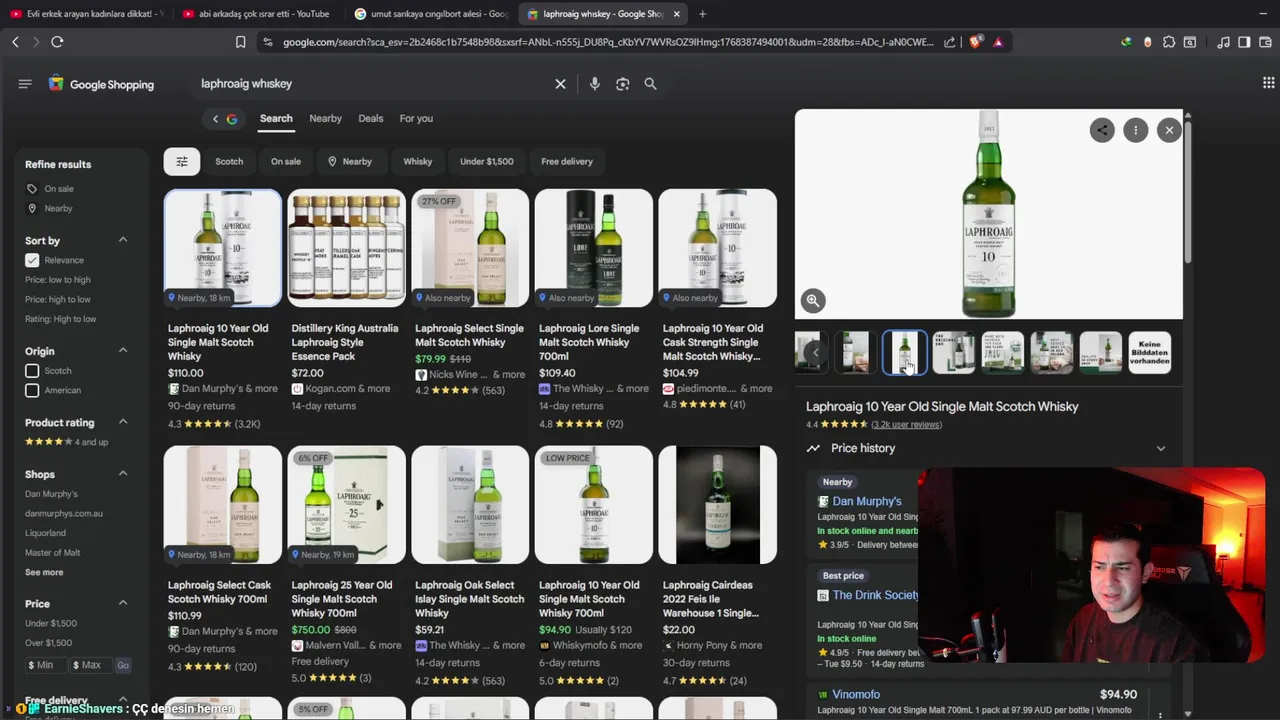Collapse the Price section
The height and width of the screenshot is (720, 1280).
pyautogui.click(x=123, y=602)
